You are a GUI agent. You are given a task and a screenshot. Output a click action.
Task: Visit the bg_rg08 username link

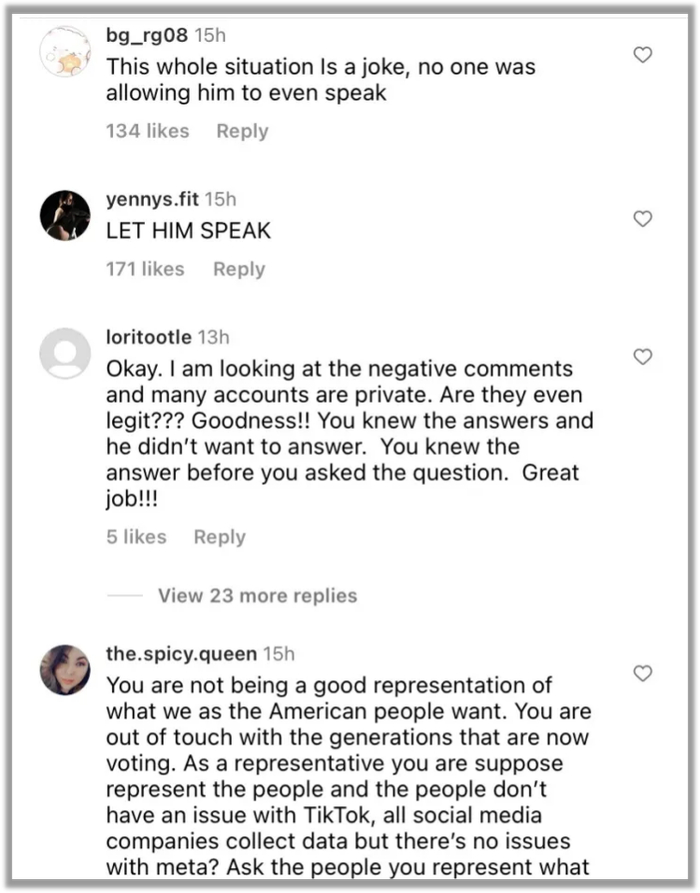(x=146, y=36)
